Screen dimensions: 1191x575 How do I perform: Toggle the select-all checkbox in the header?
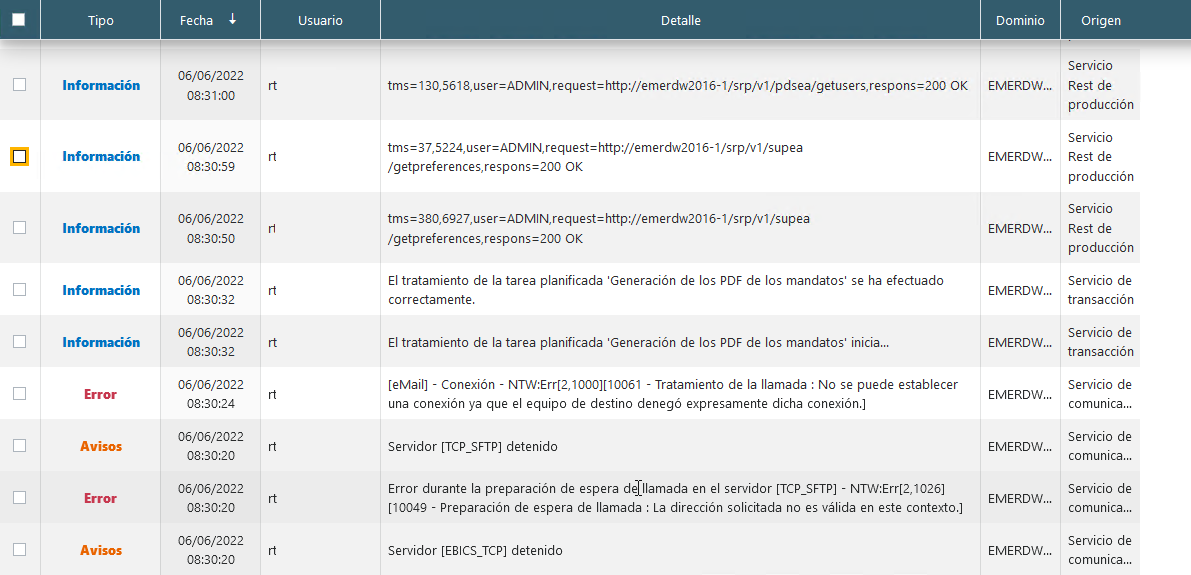[19, 20]
